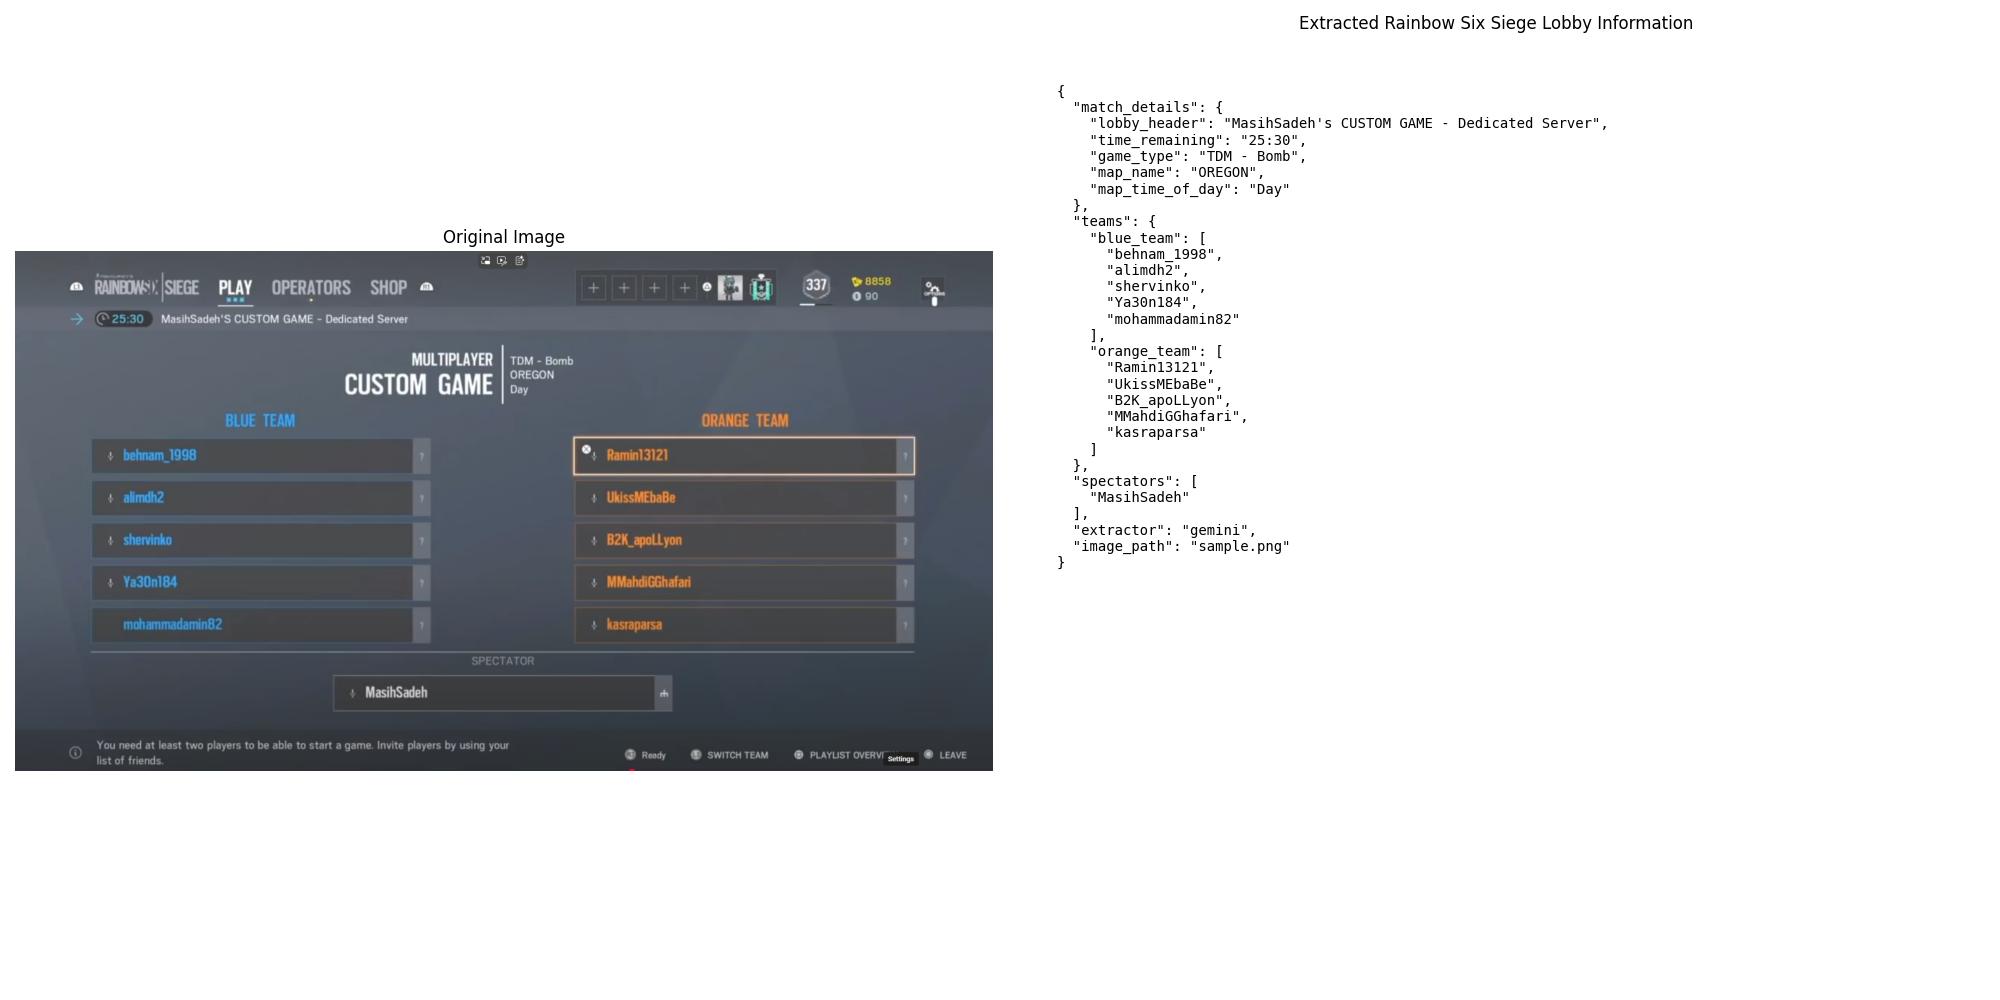Click the Rainbow Six Siege logo
This screenshot has height=1000, width=2000.
147,287
